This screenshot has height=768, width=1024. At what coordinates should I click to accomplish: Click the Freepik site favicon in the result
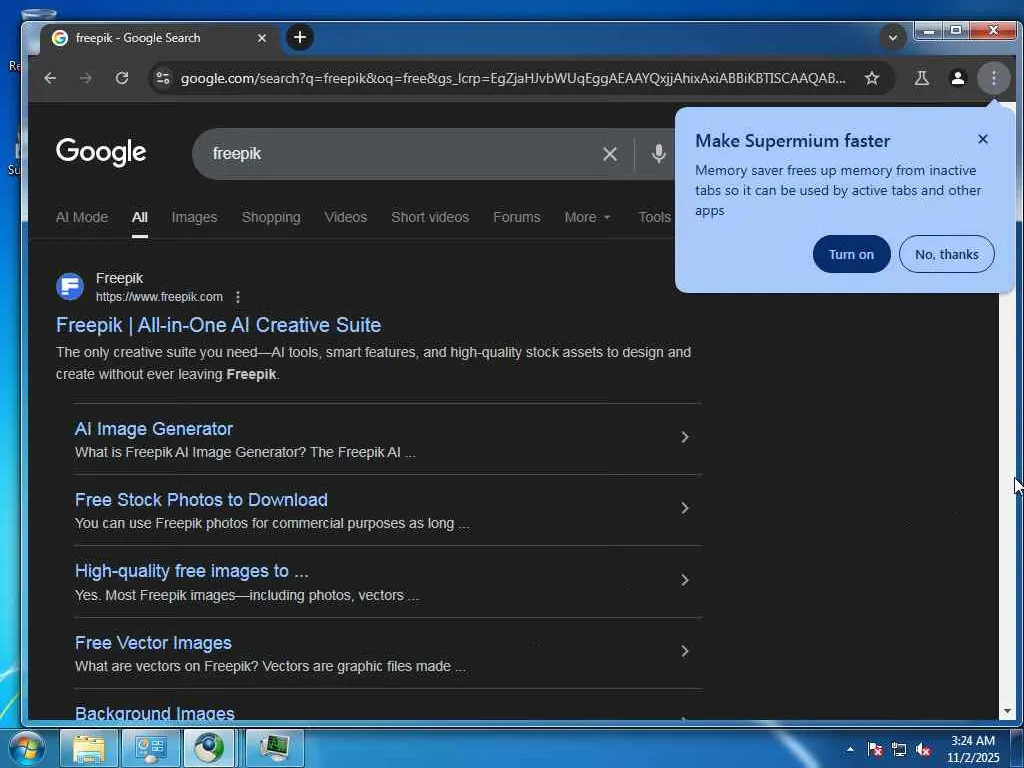(70, 286)
